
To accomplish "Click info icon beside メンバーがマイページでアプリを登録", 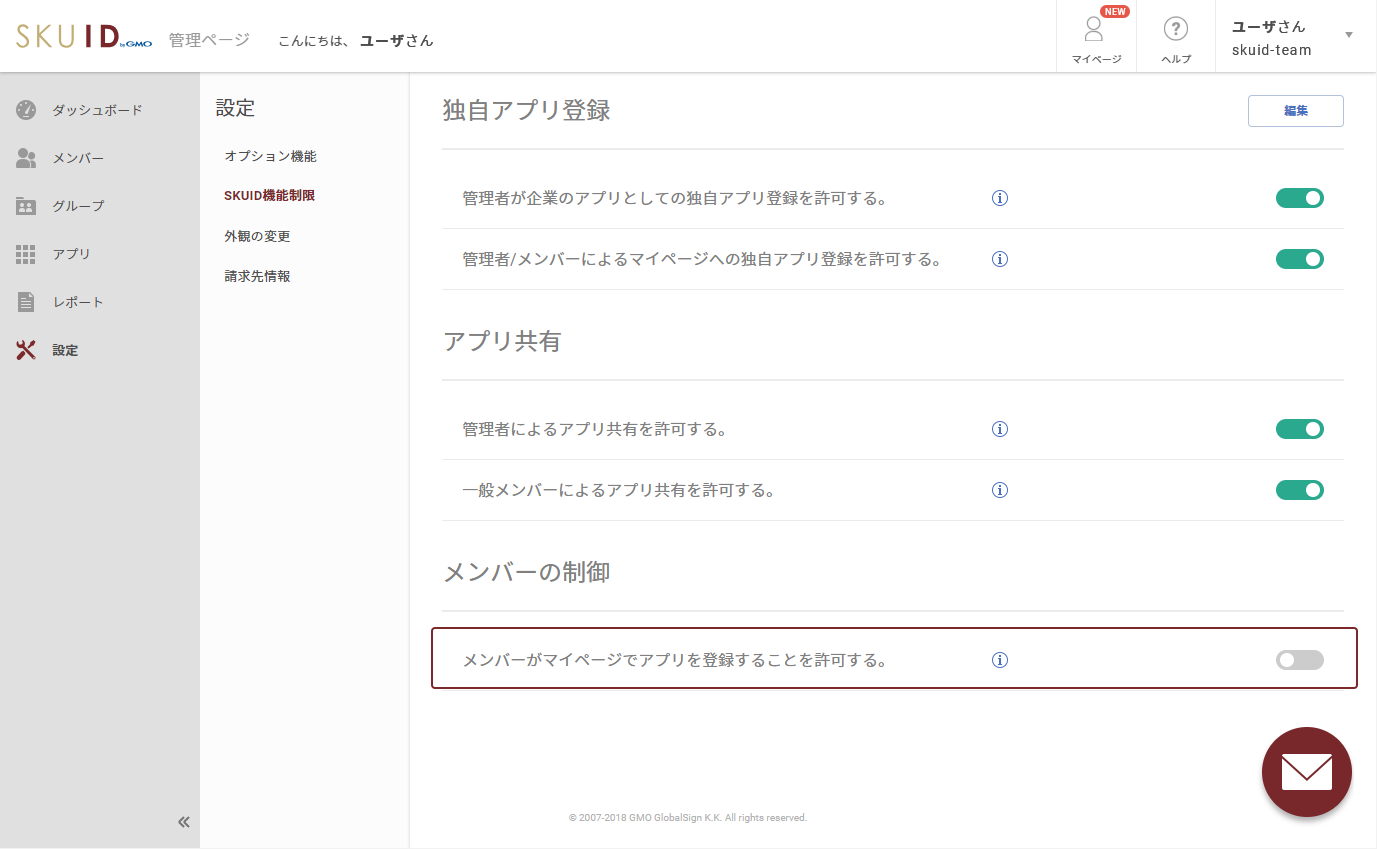I will (999, 660).
